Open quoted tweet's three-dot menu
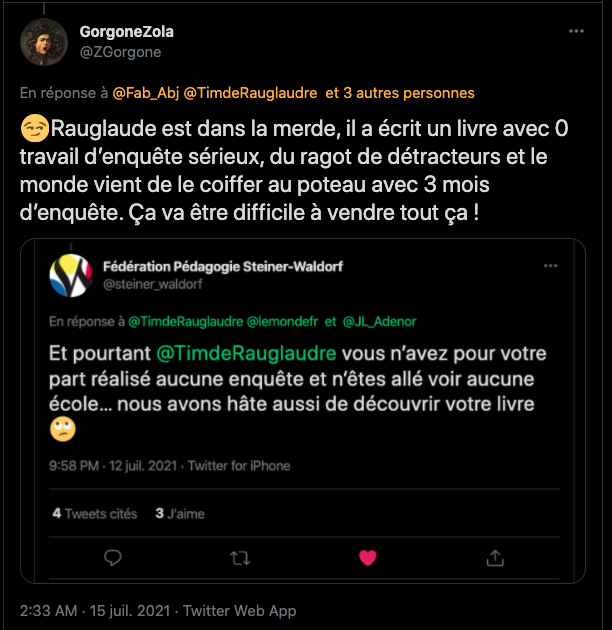612x630 pixels. point(549,267)
